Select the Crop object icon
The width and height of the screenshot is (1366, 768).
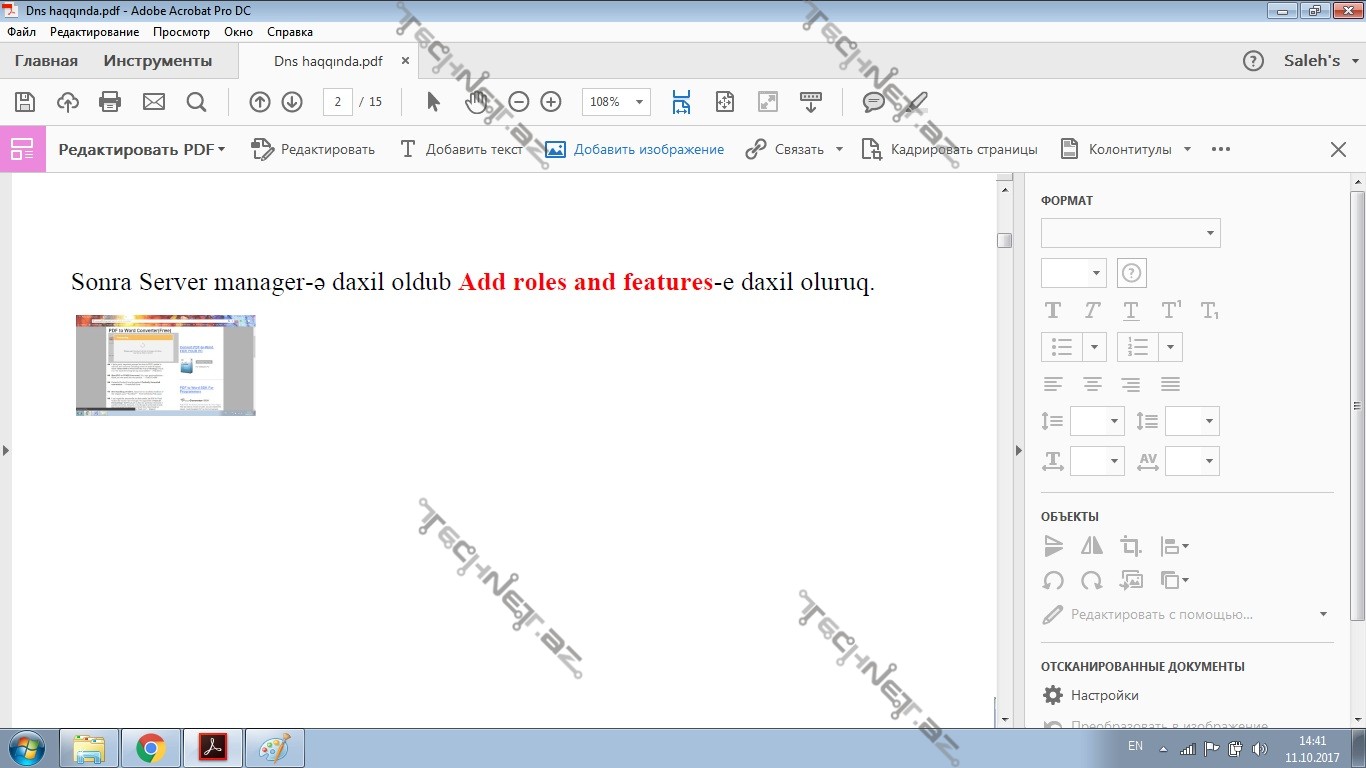pos(1131,546)
